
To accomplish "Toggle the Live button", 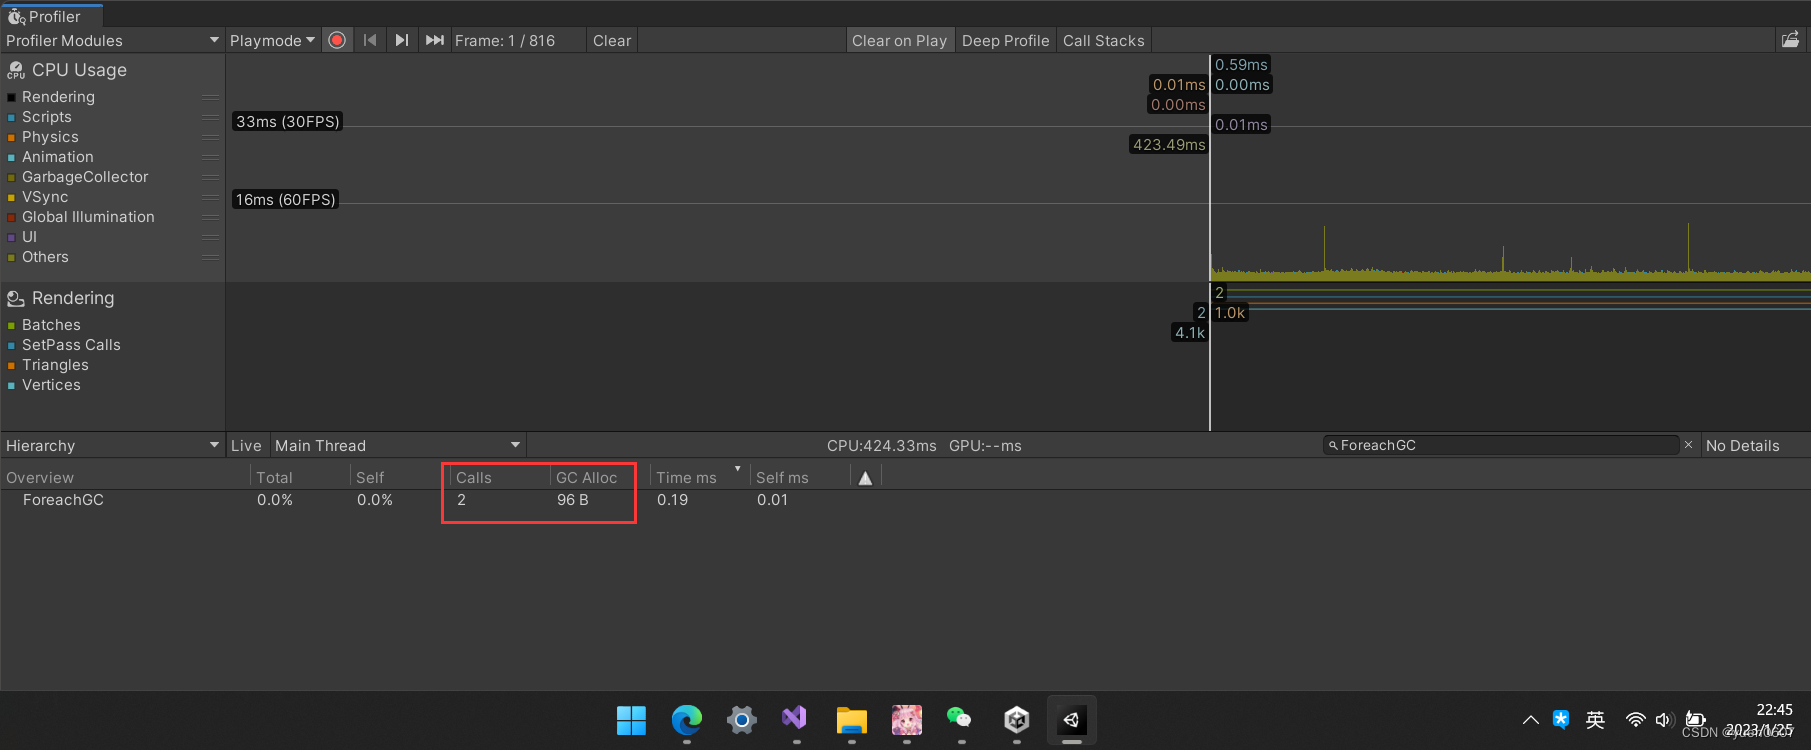I will coord(246,445).
